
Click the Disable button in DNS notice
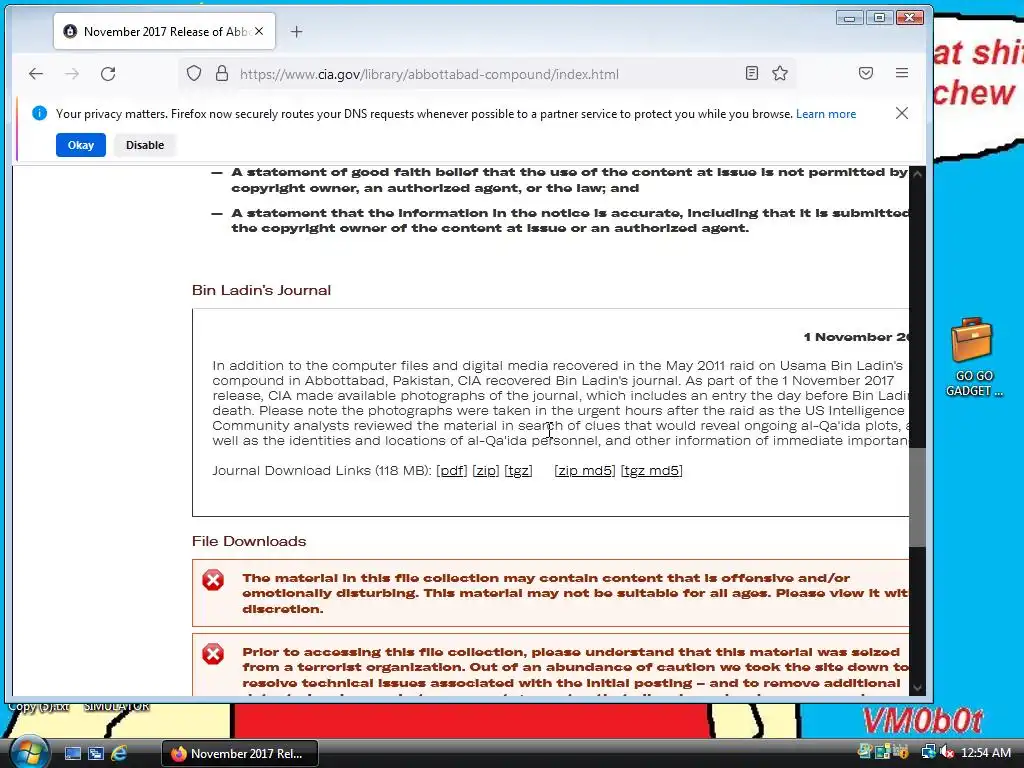click(145, 145)
